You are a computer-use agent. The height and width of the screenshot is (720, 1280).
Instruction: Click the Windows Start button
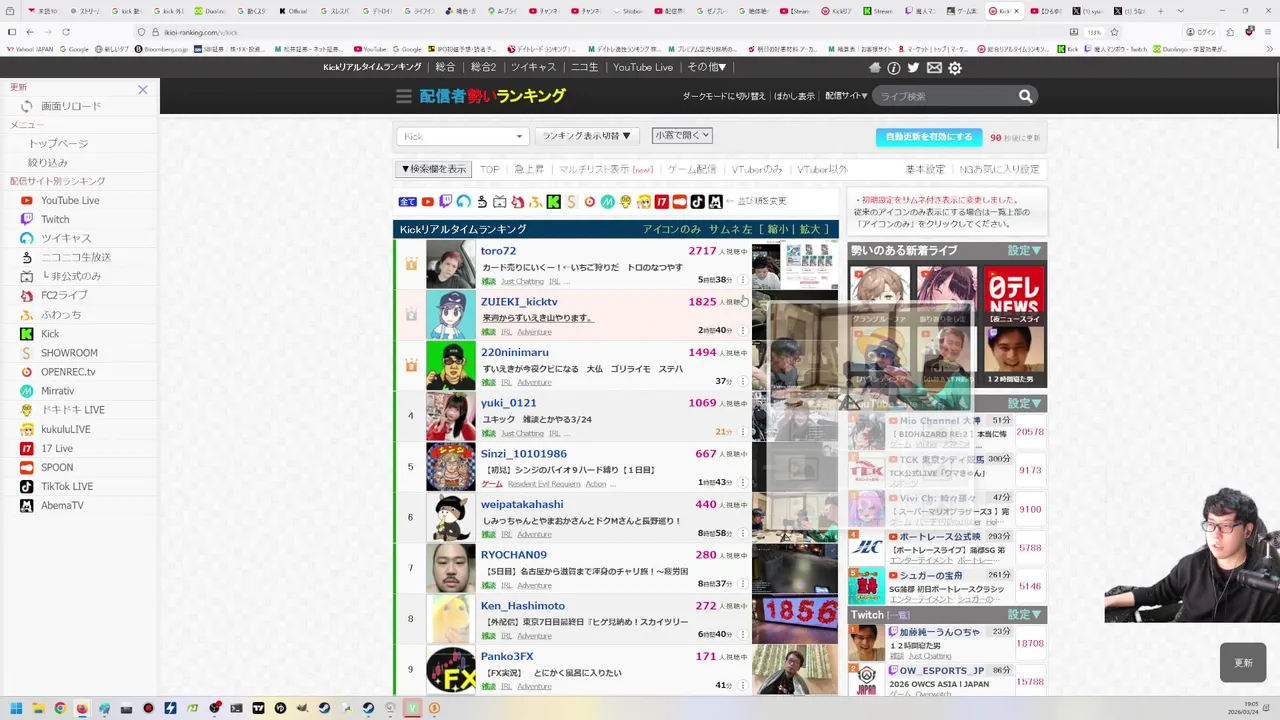point(16,708)
